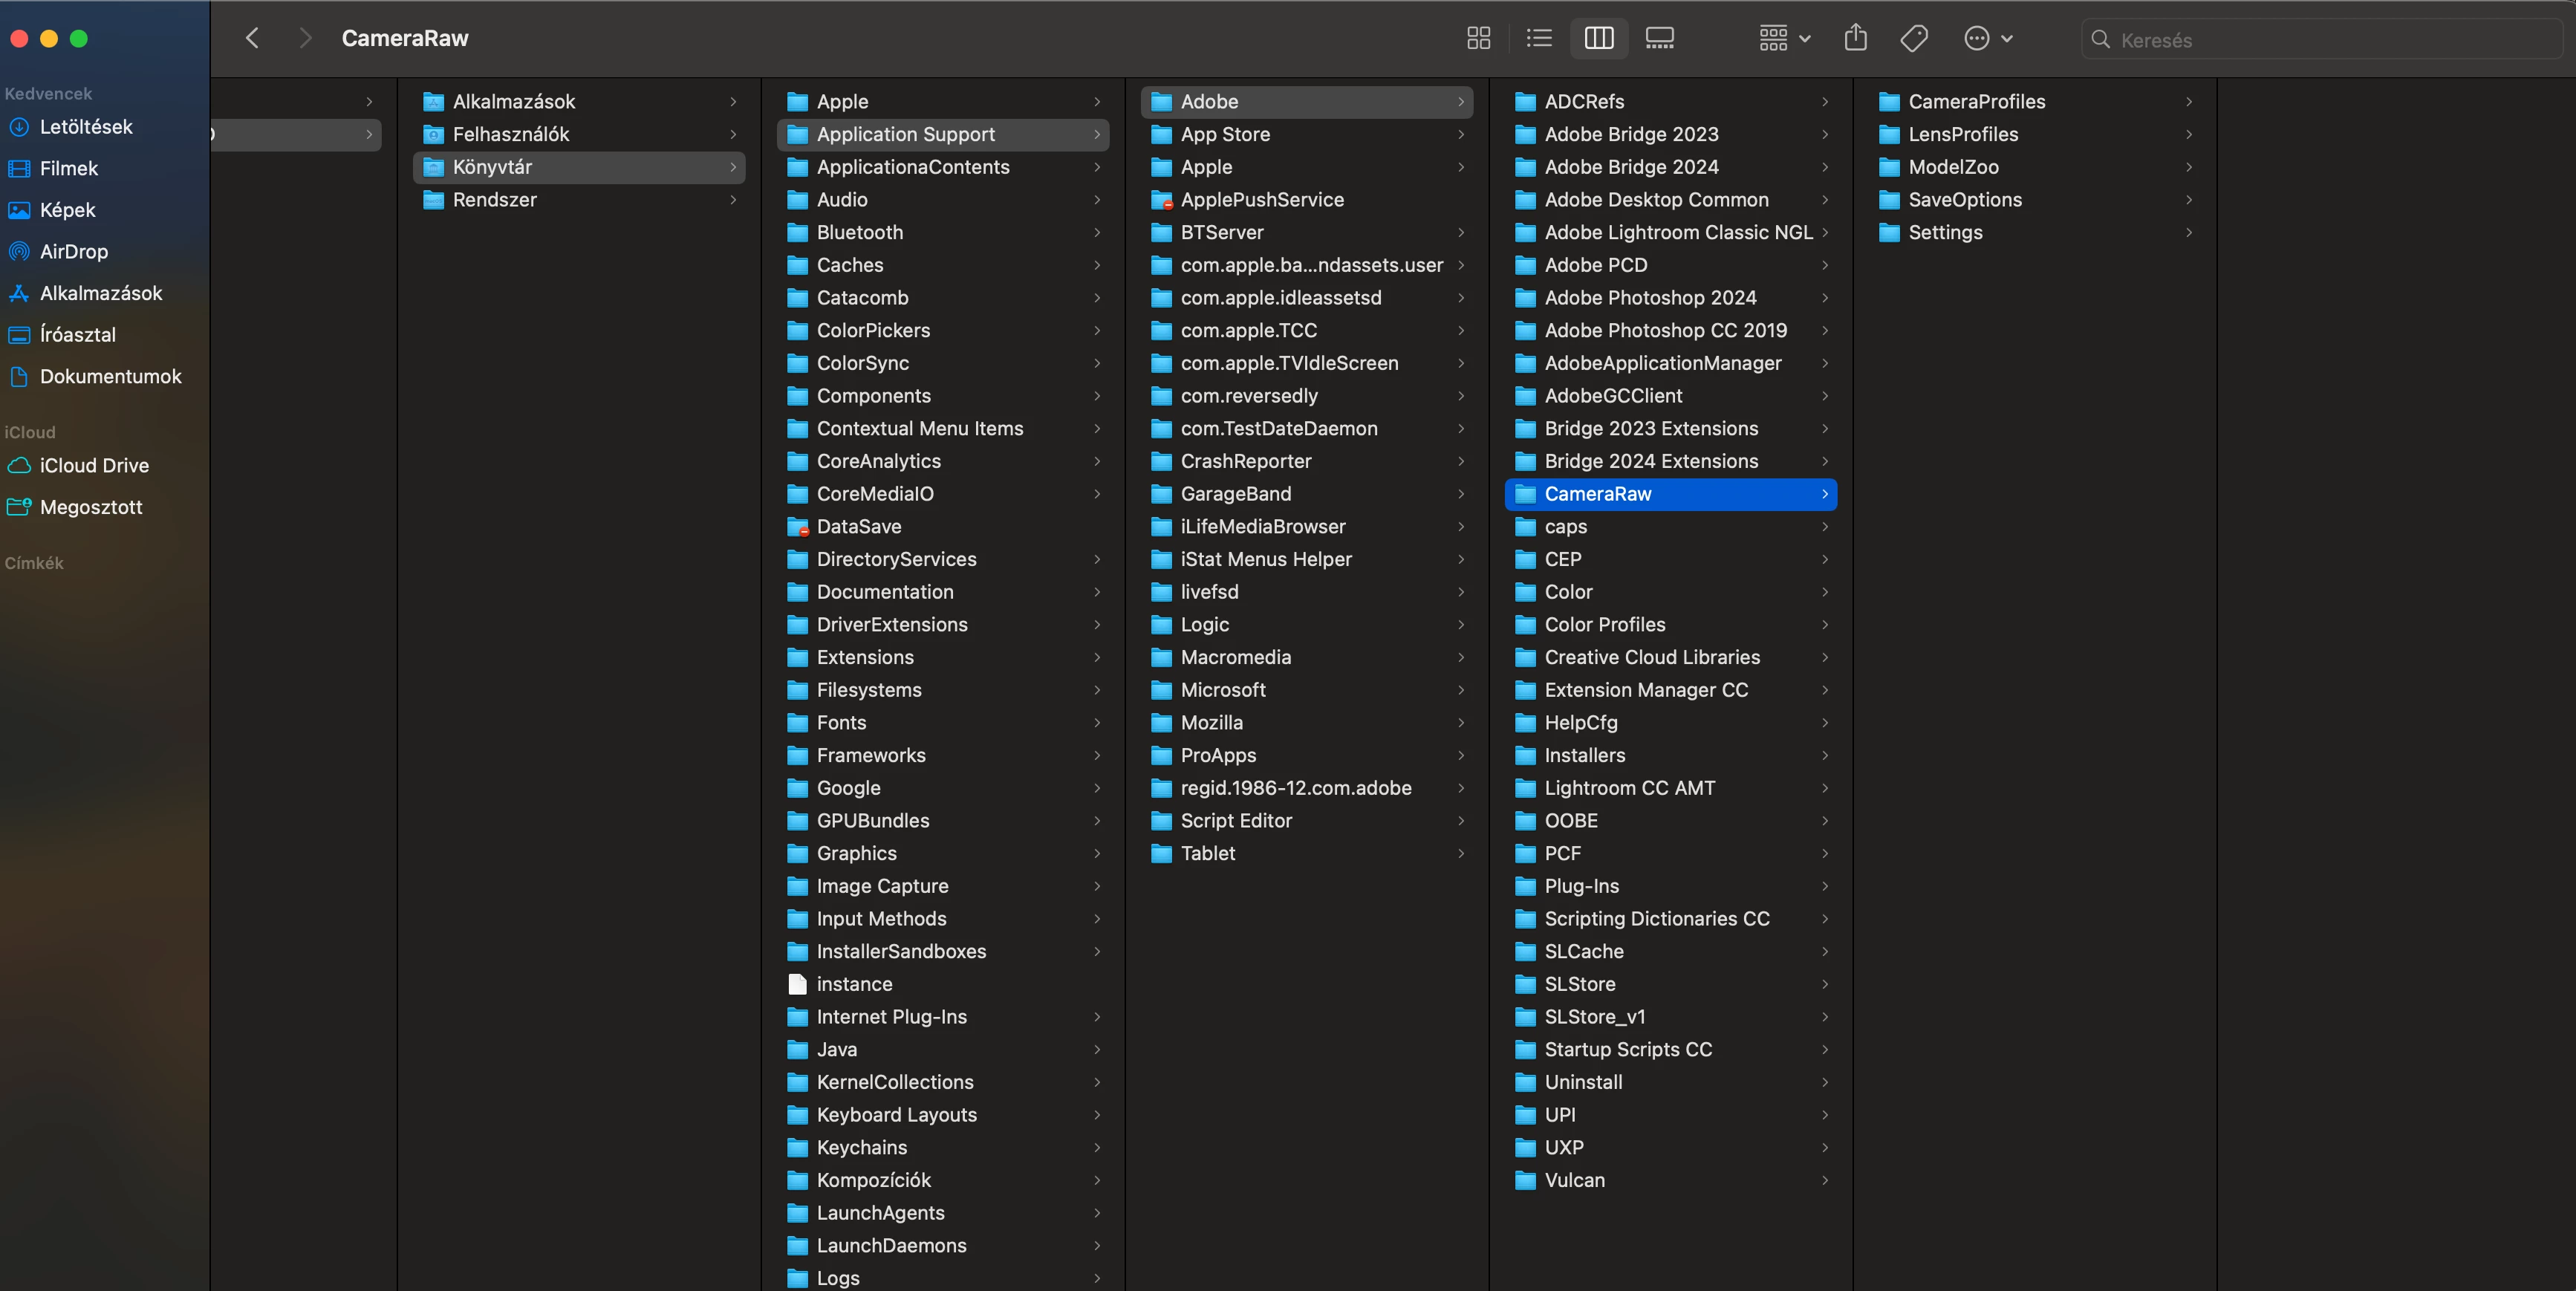The width and height of the screenshot is (2576, 1291).
Task: Open the CameraProfiles folder
Action: pos(1976,101)
